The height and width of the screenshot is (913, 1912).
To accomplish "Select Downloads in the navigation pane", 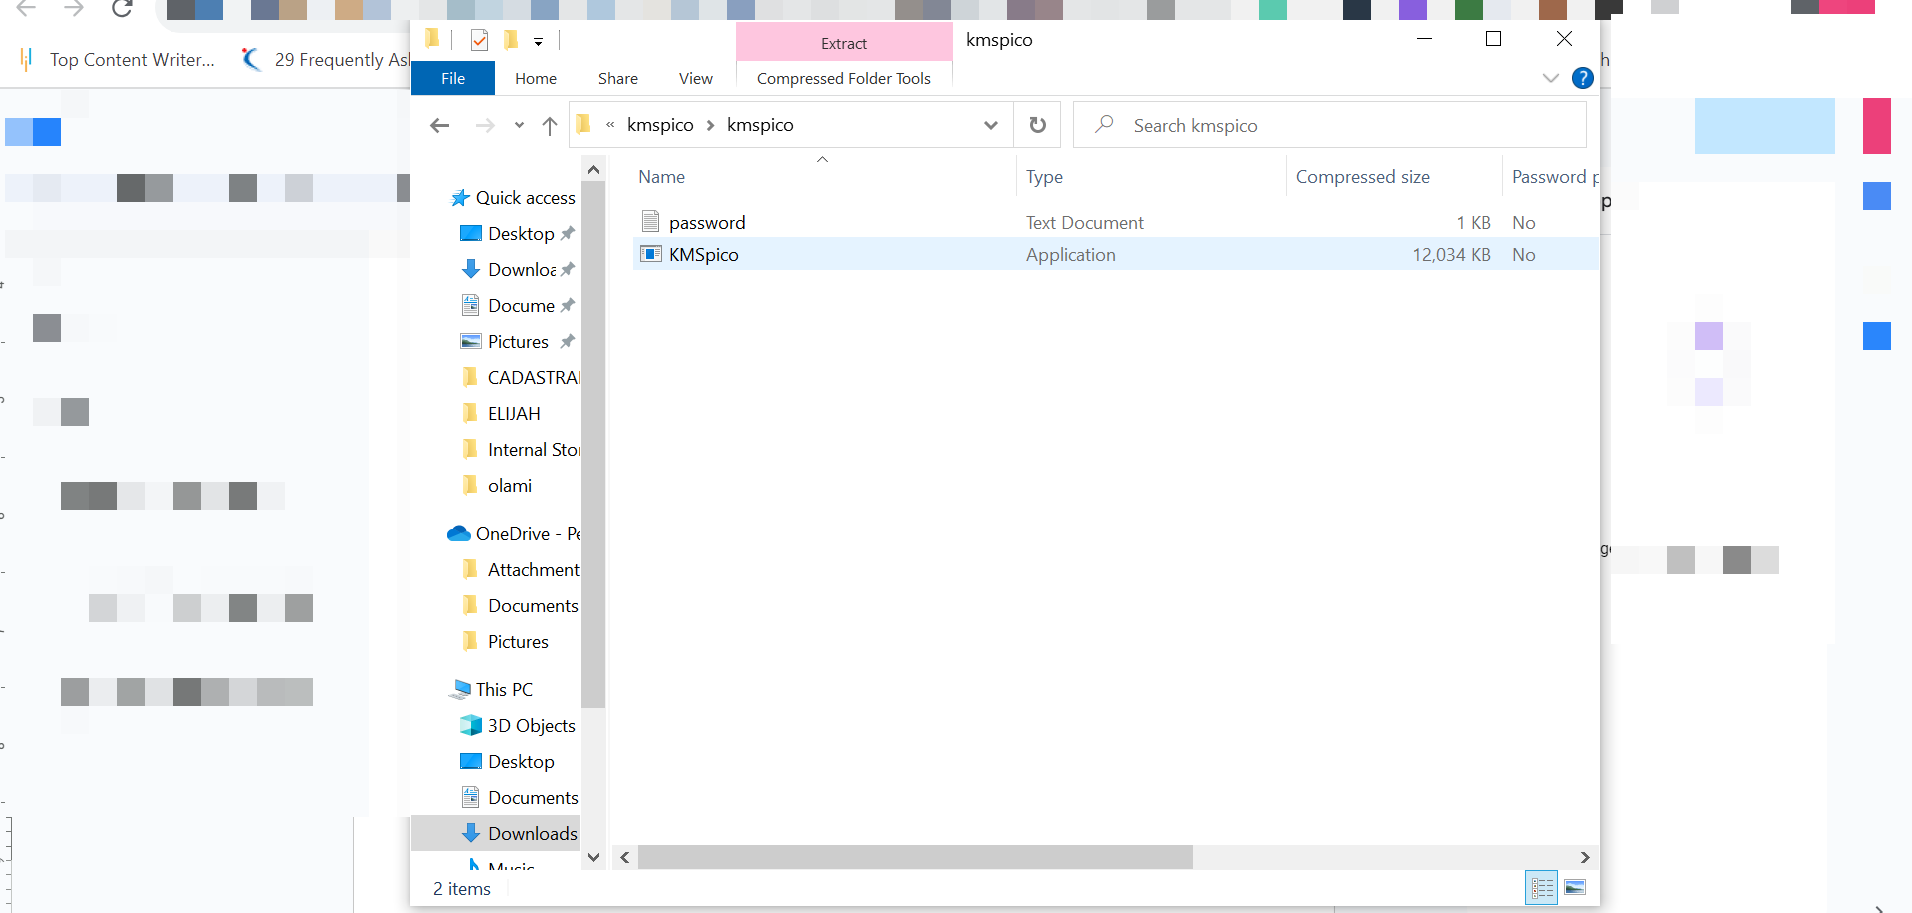I will pos(533,833).
